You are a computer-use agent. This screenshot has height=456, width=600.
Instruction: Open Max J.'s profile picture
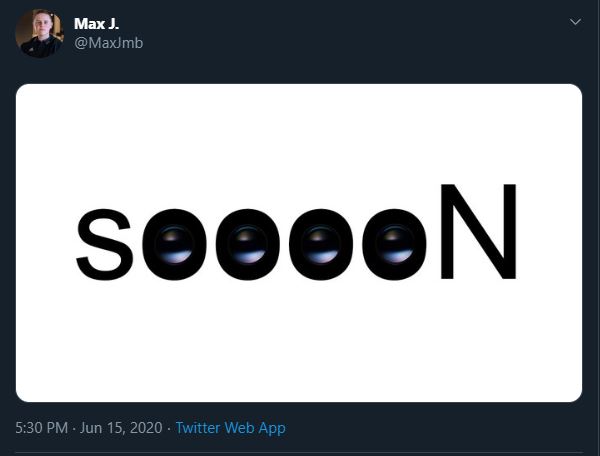pyautogui.click(x=39, y=33)
